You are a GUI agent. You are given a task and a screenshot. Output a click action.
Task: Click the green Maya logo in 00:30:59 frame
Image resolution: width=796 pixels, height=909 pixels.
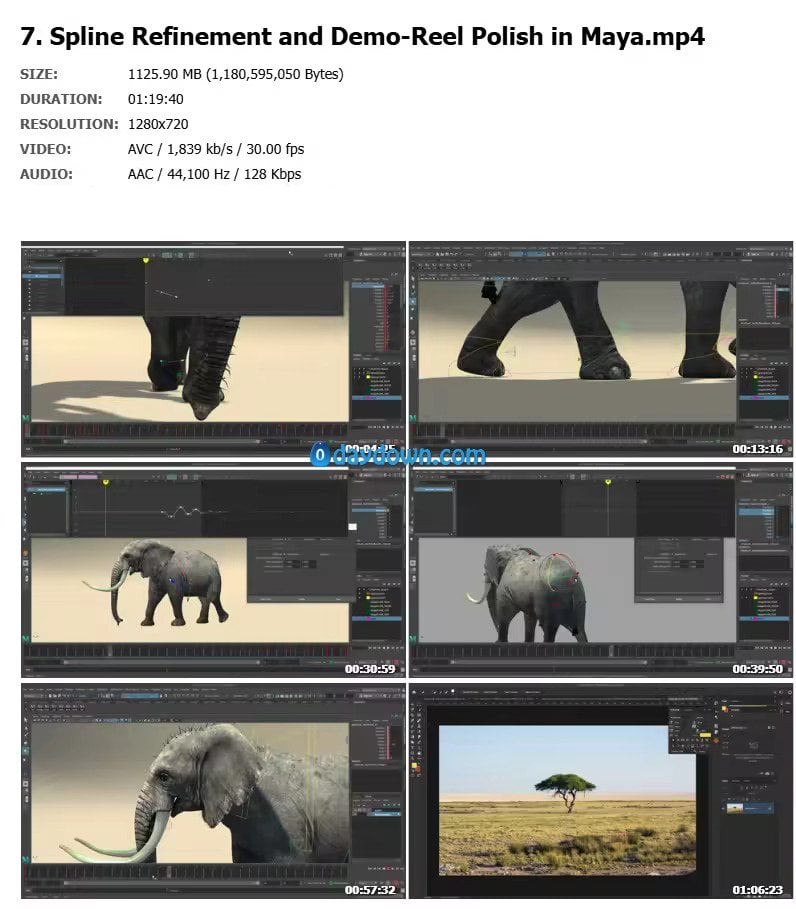point(26,636)
